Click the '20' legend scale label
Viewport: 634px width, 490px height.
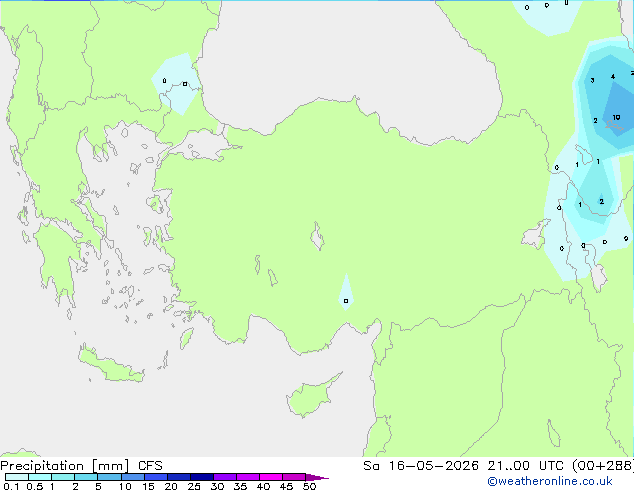(x=171, y=486)
